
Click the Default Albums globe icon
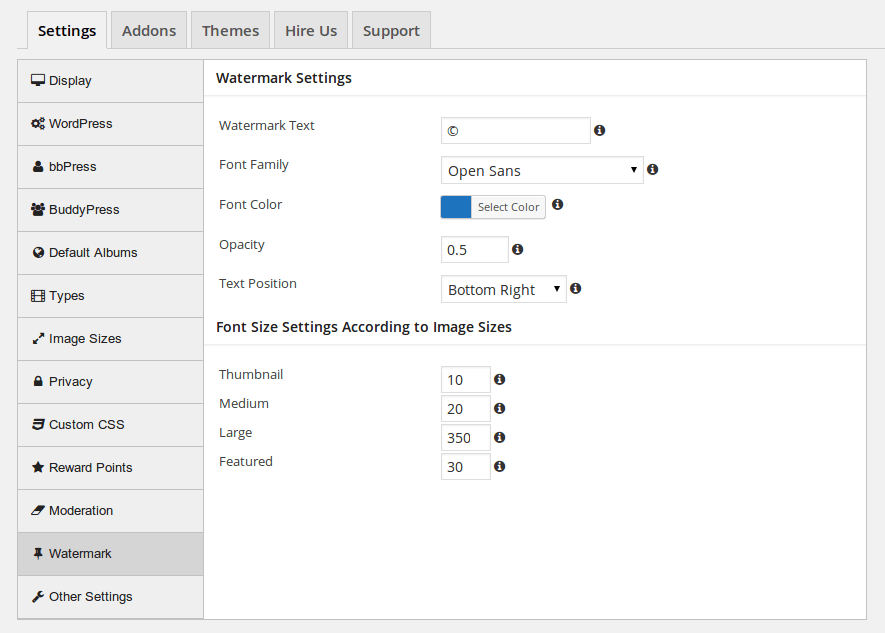38,252
